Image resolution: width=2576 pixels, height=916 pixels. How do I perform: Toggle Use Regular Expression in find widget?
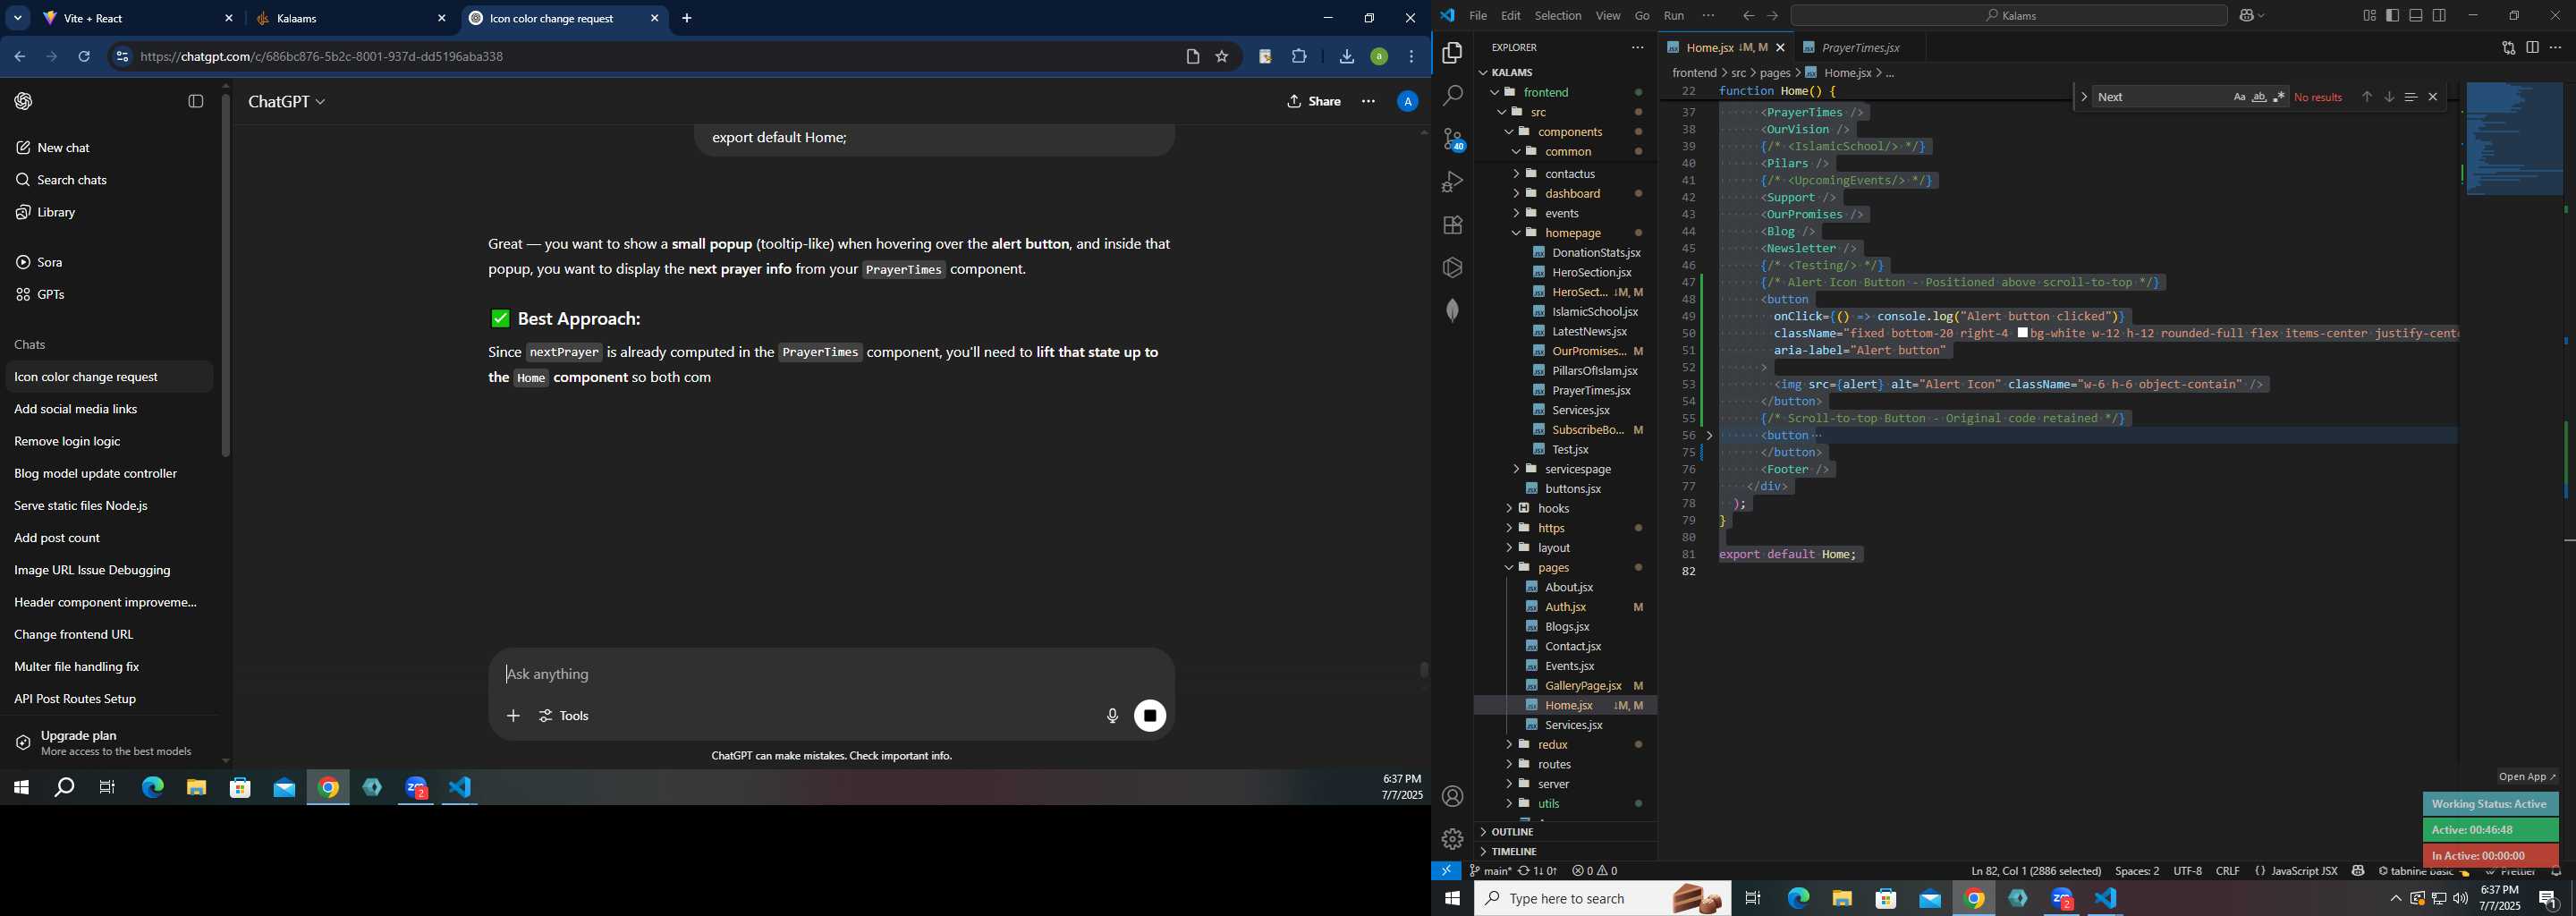point(2279,97)
